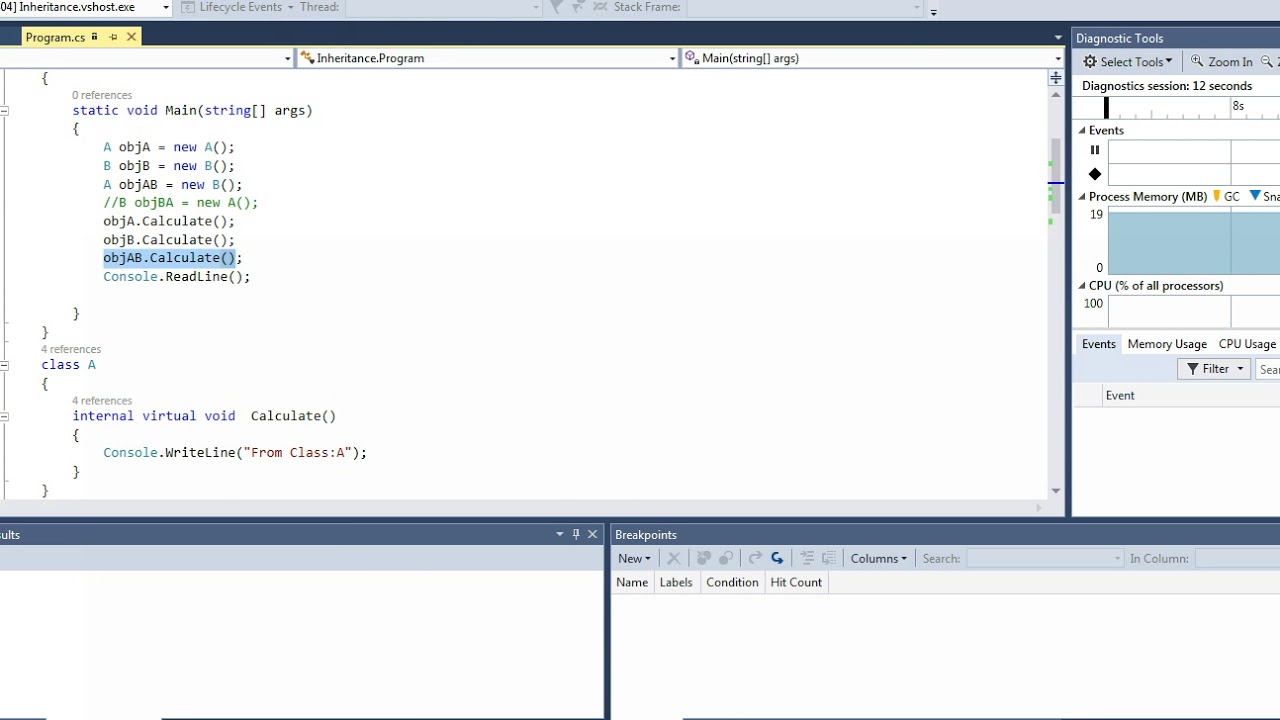
Task: Click the Snapshot legend marker
Action: click(1255, 196)
